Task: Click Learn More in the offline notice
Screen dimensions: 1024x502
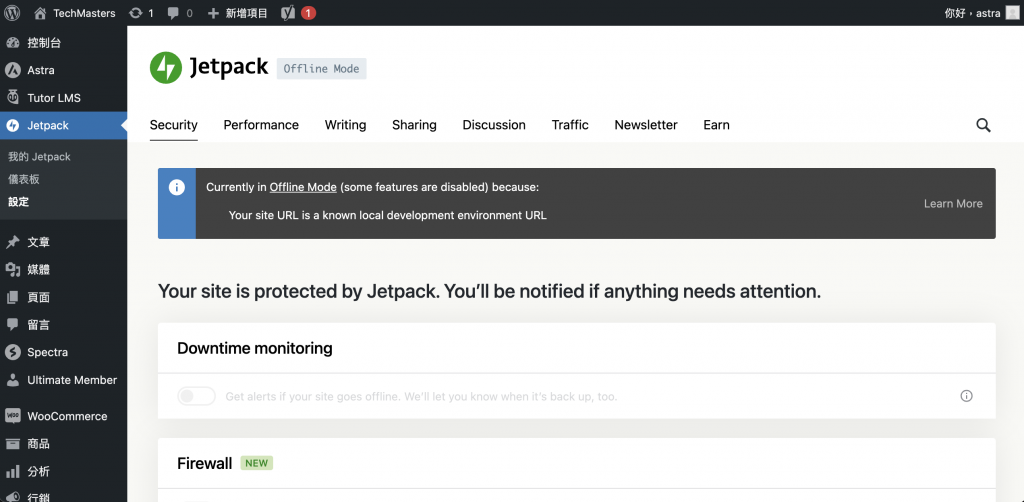Action: pyautogui.click(x=953, y=204)
